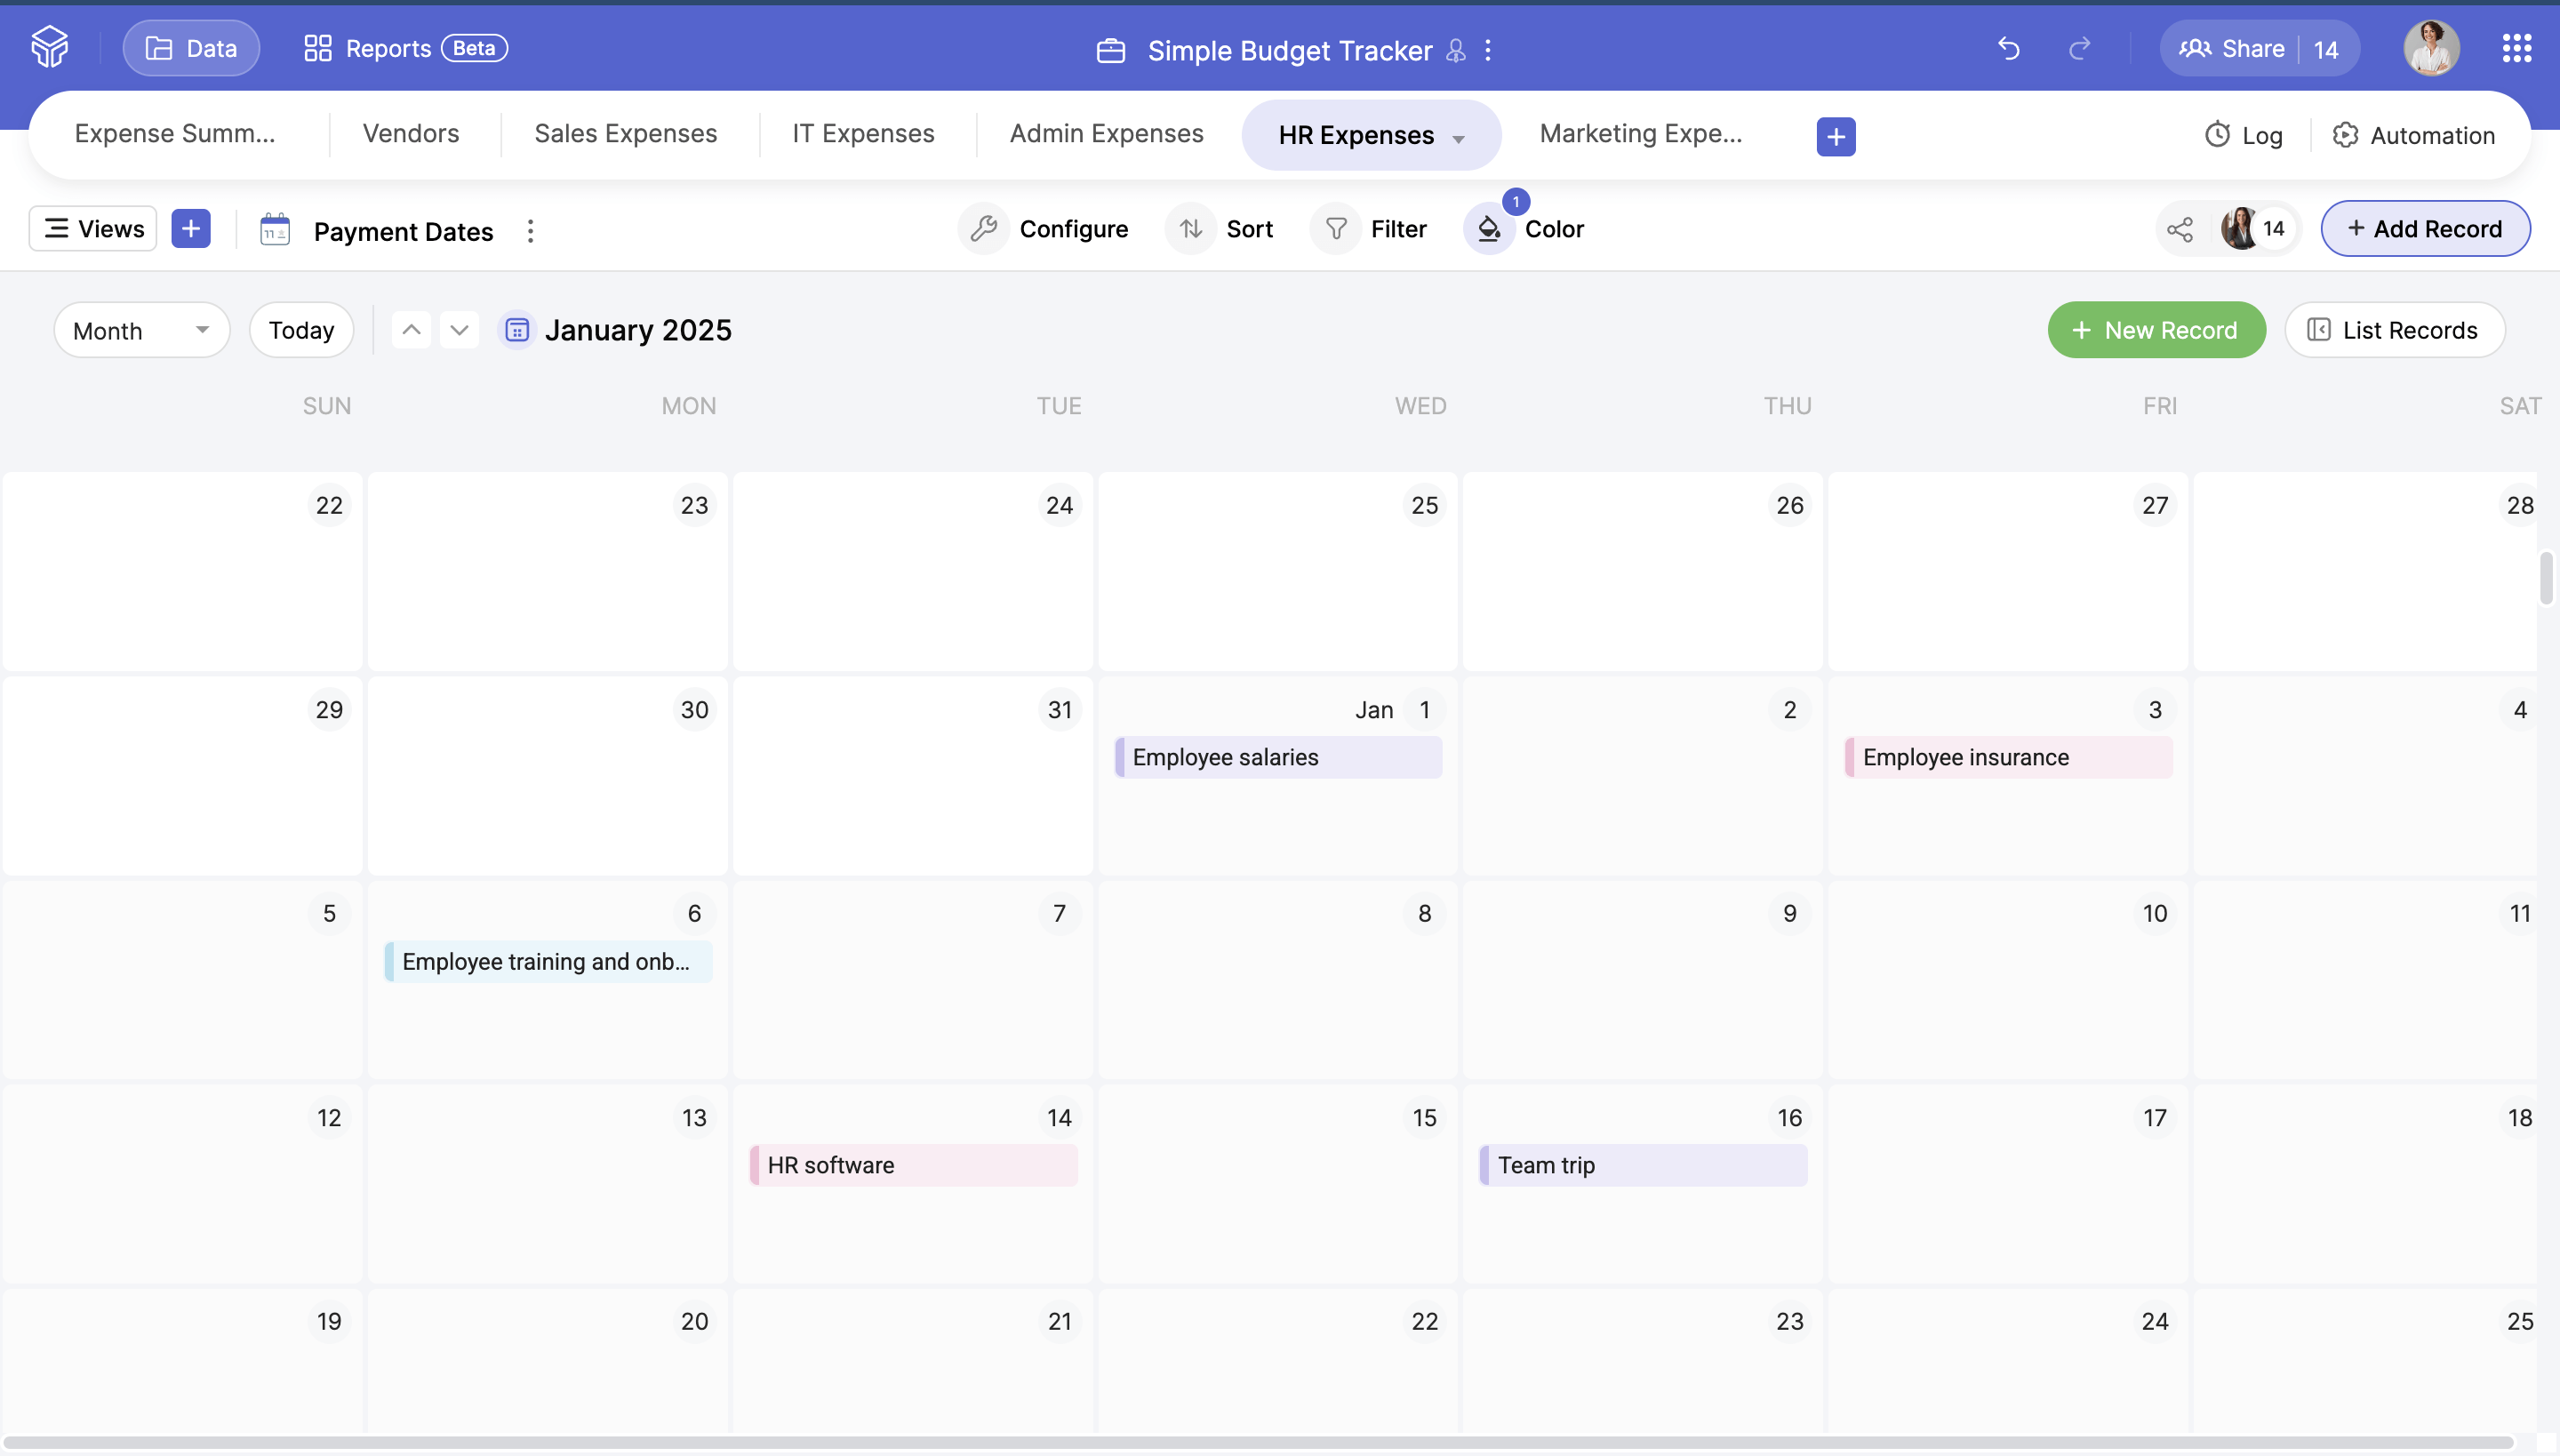
Task: Go to next month with down chevron
Action: pyautogui.click(x=459, y=330)
